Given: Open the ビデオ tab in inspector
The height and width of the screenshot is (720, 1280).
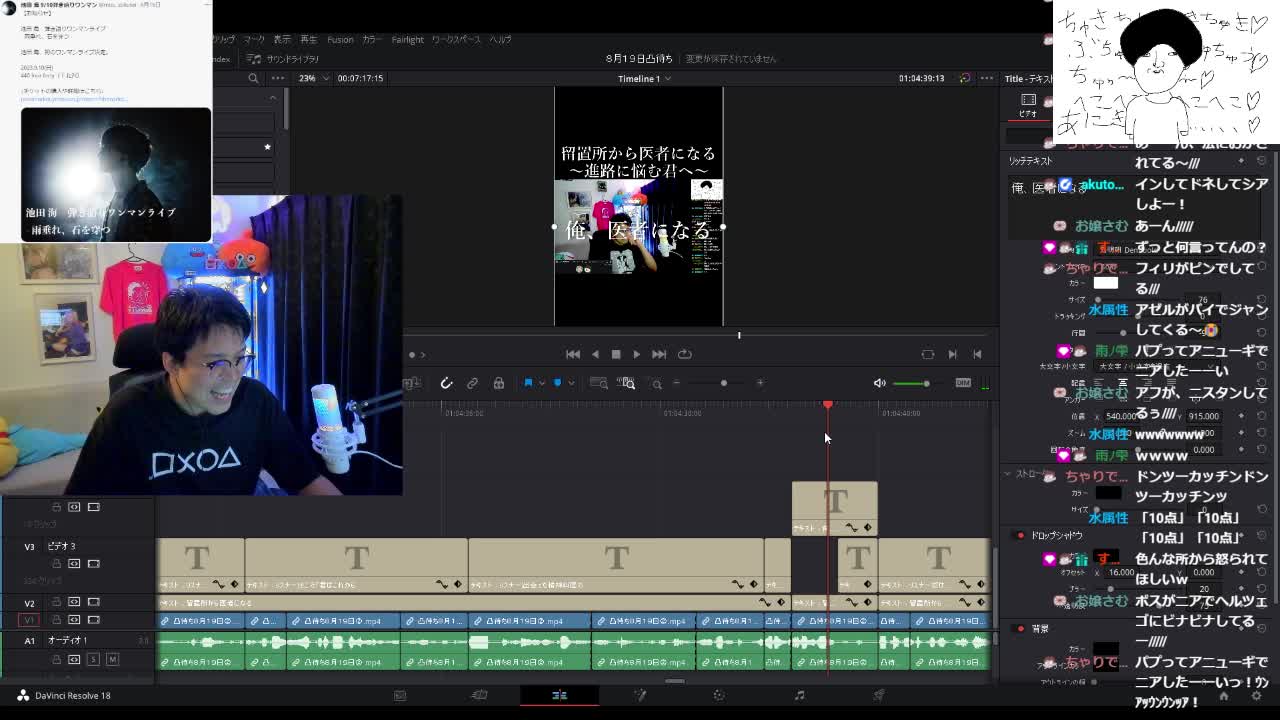Looking at the screenshot, I should pyautogui.click(x=1028, y=106).
